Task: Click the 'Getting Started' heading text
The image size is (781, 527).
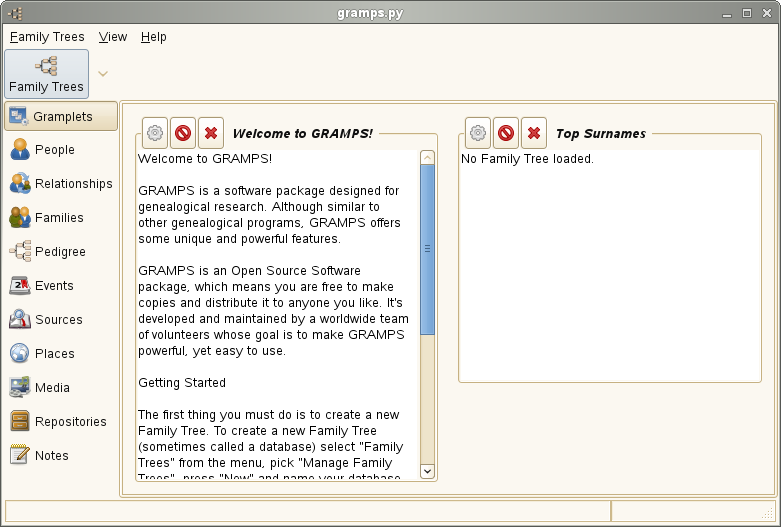Action: 182,383
